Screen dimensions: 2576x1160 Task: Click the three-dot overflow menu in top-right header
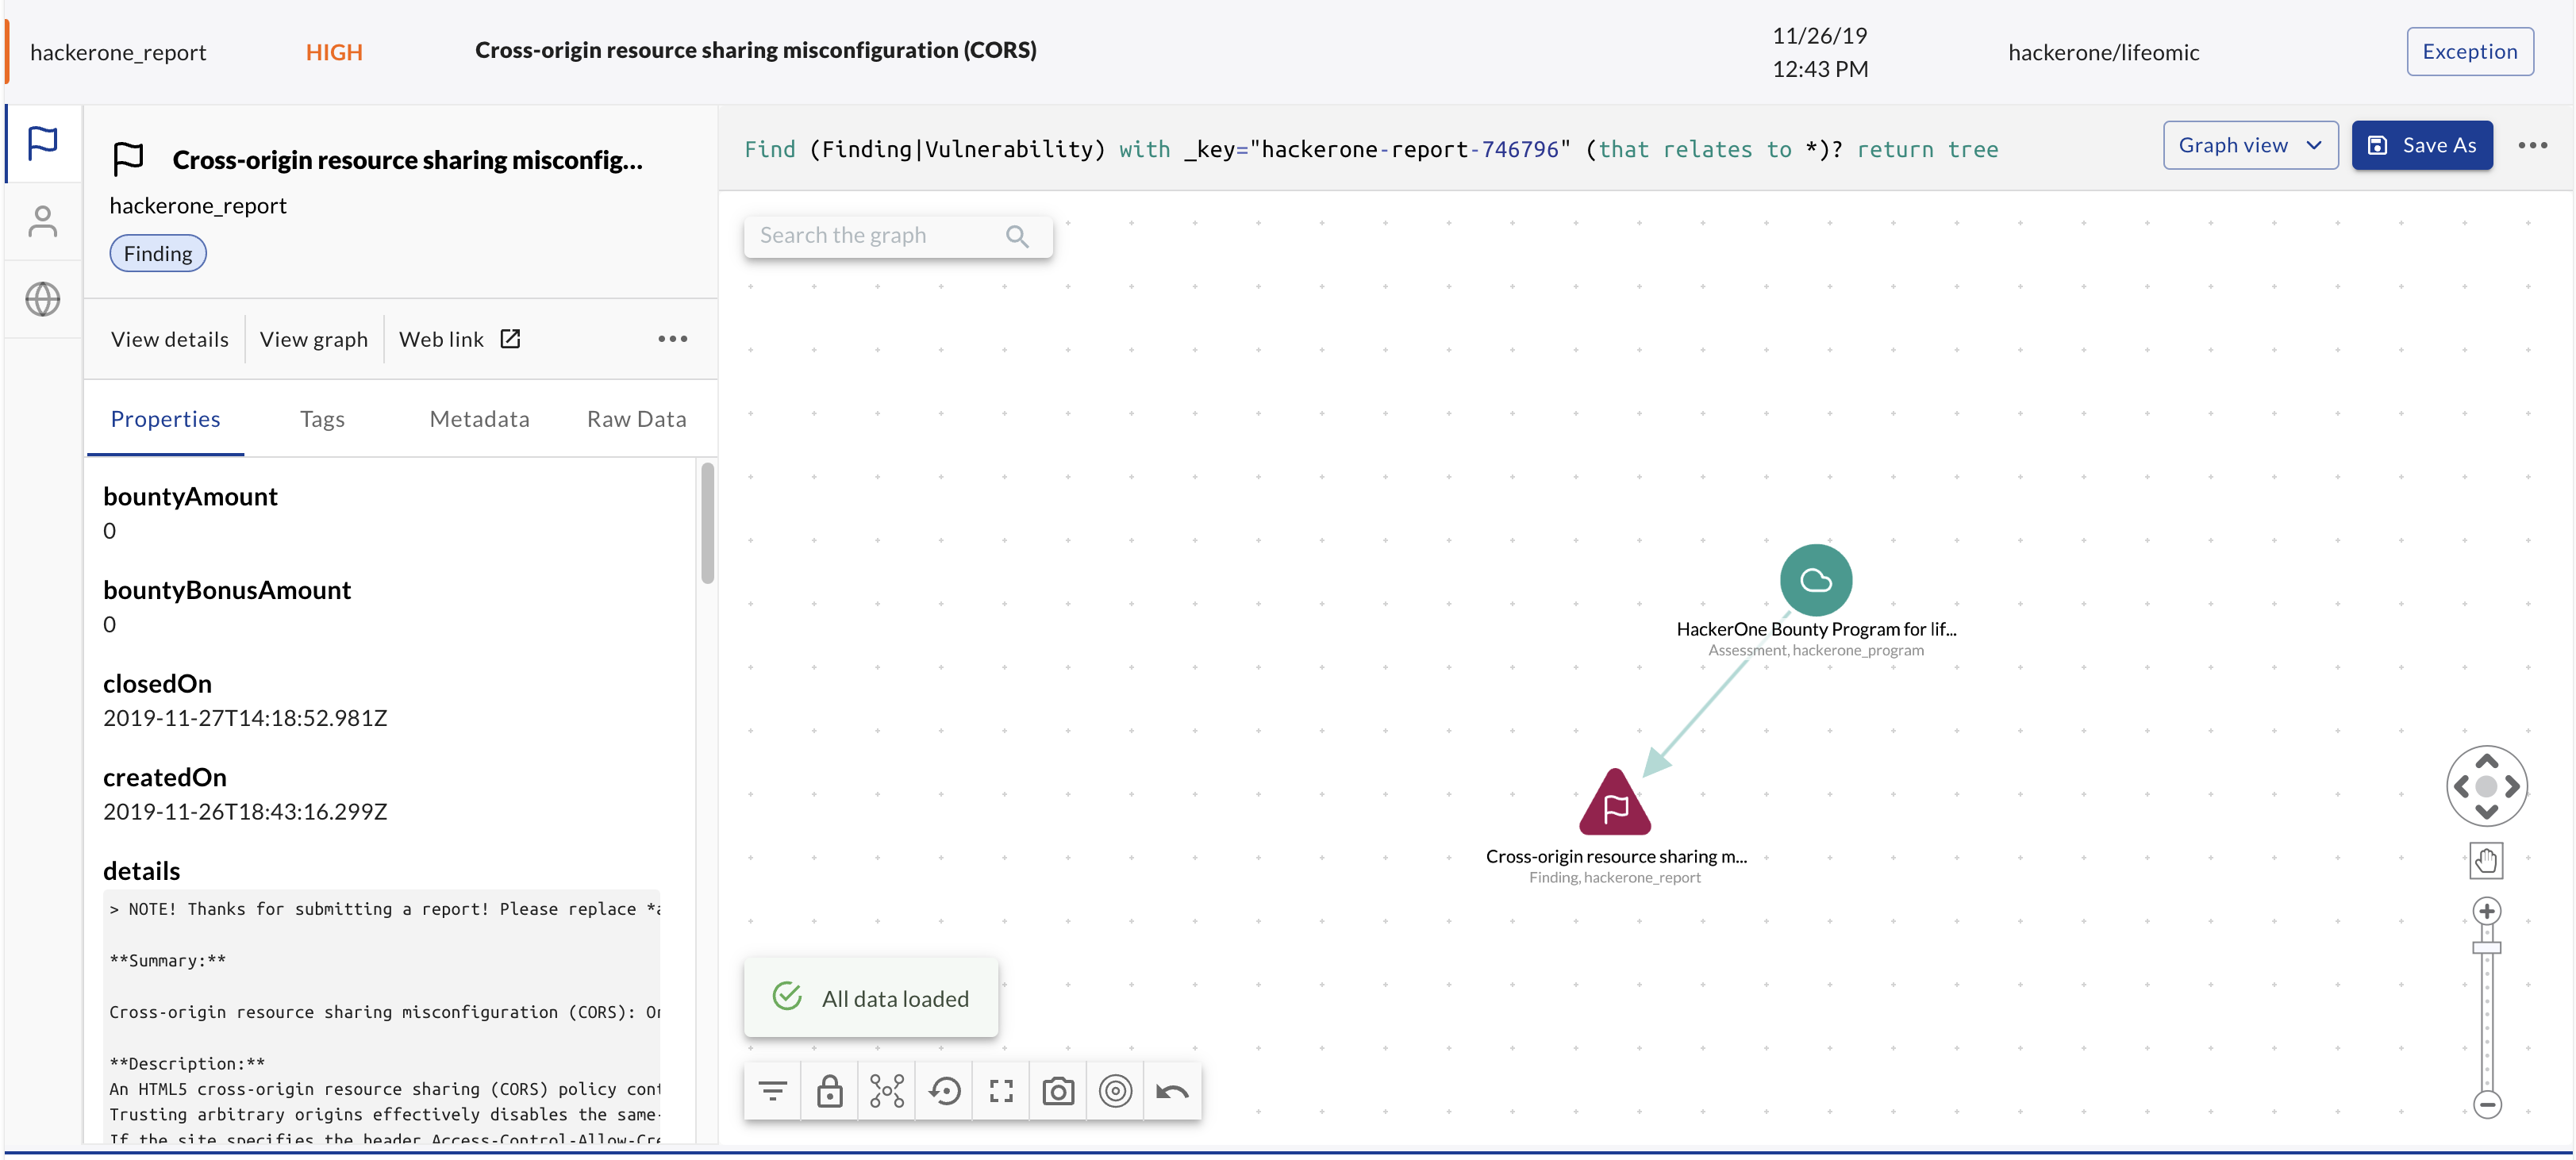pos(2535,146)
